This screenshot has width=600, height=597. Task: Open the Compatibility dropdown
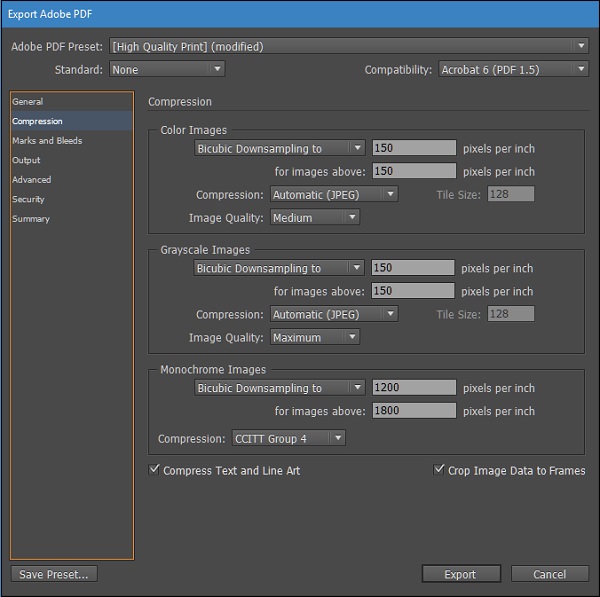[513, 70]
